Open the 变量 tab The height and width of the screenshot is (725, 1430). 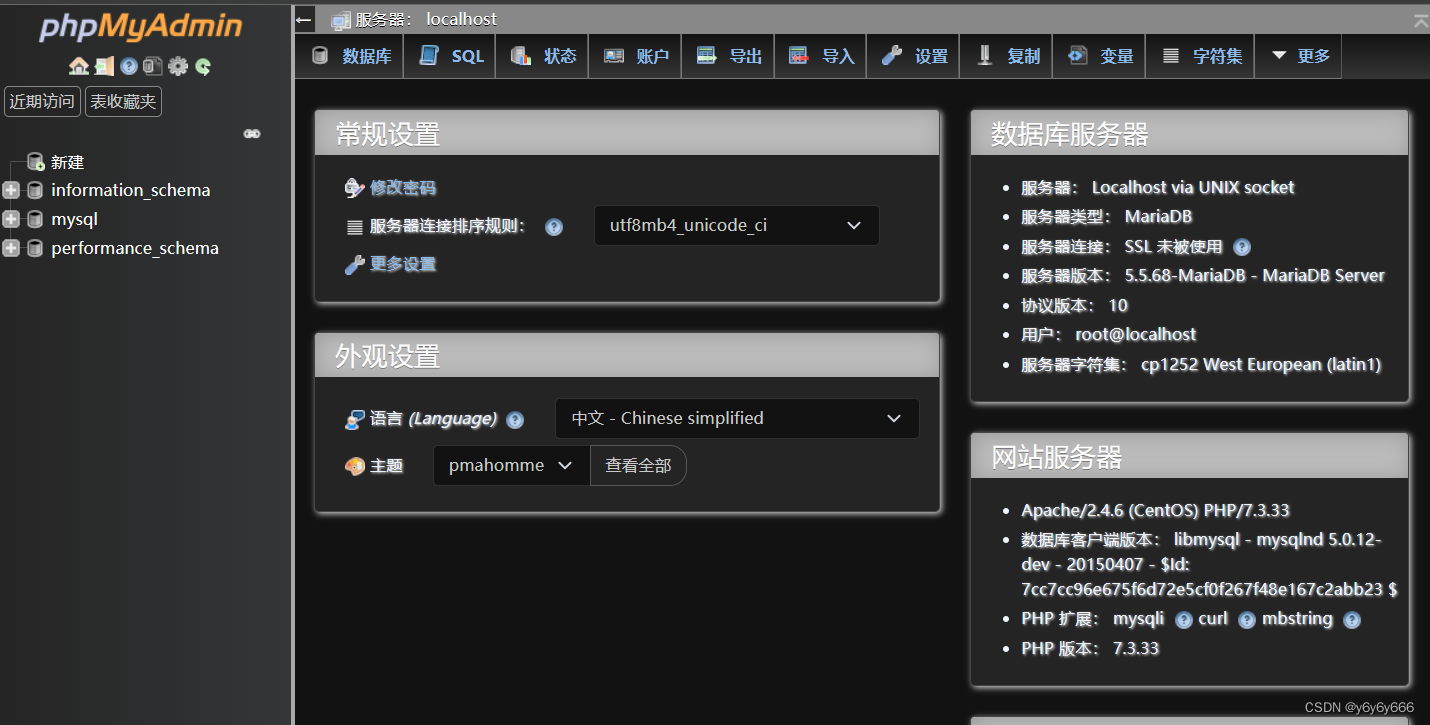click(1099, 56)
